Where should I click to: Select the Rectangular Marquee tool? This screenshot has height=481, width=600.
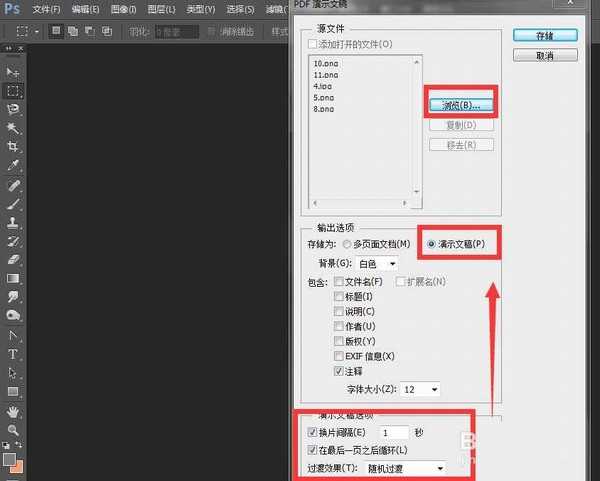pyautogui.click(x=13, y=91)
